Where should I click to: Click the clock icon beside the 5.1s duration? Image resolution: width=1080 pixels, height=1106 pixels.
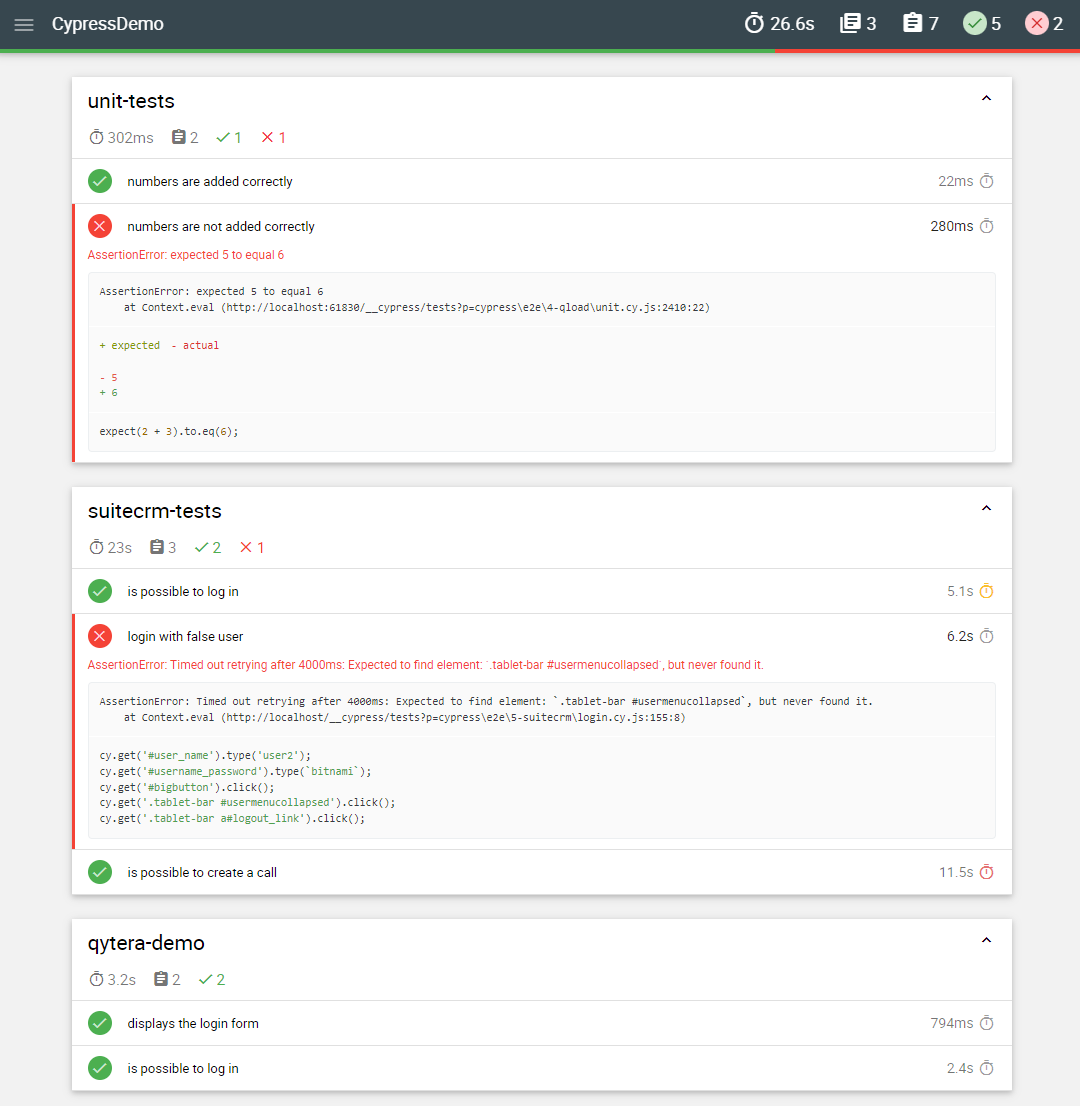click(987, 591)
